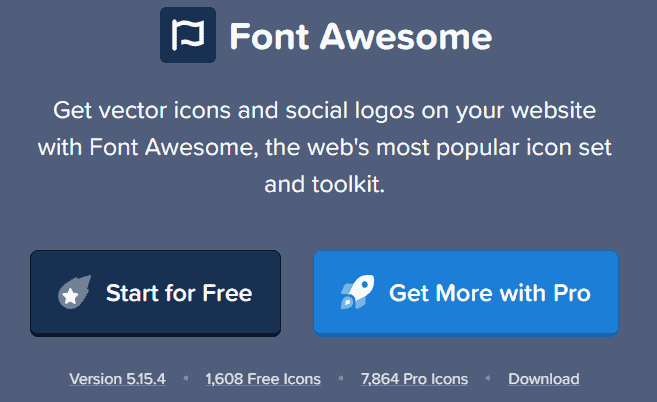Viewport: 657px width, 402px height.
Task: Follow the Download link
Action: point(544,379)
